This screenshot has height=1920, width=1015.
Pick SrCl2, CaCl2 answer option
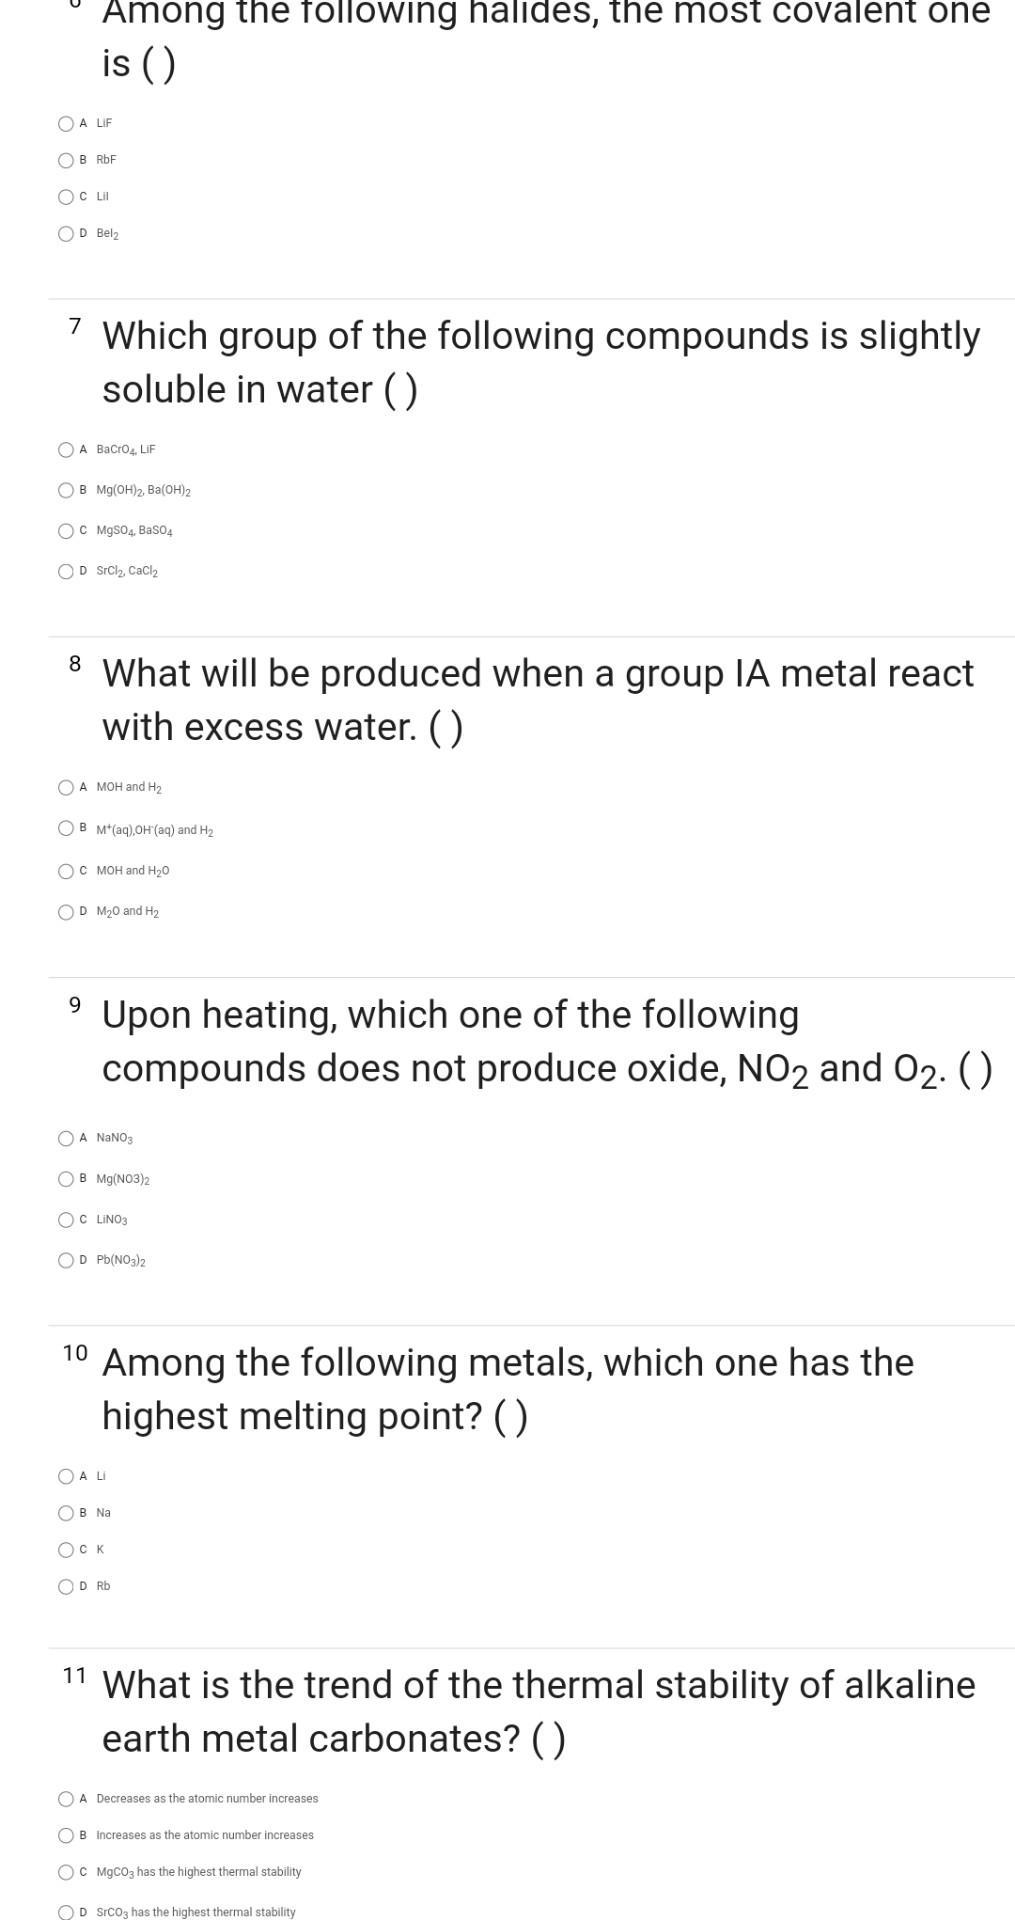66,571
